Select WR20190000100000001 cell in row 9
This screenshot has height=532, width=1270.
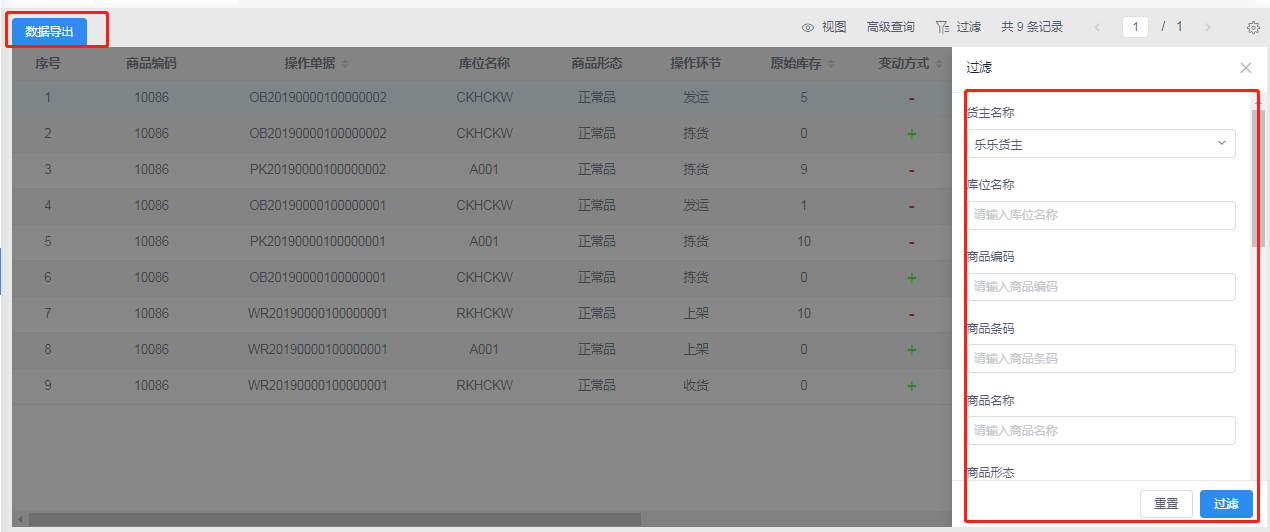[318, 386]
